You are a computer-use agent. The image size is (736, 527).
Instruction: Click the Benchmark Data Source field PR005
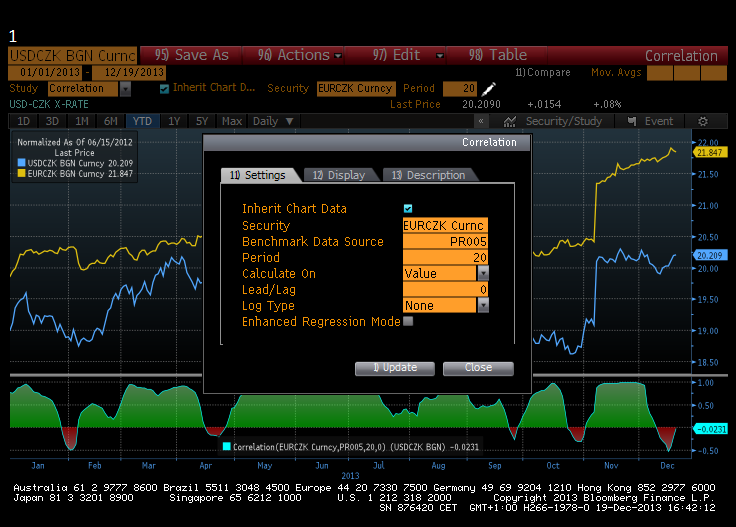[445, 241]
